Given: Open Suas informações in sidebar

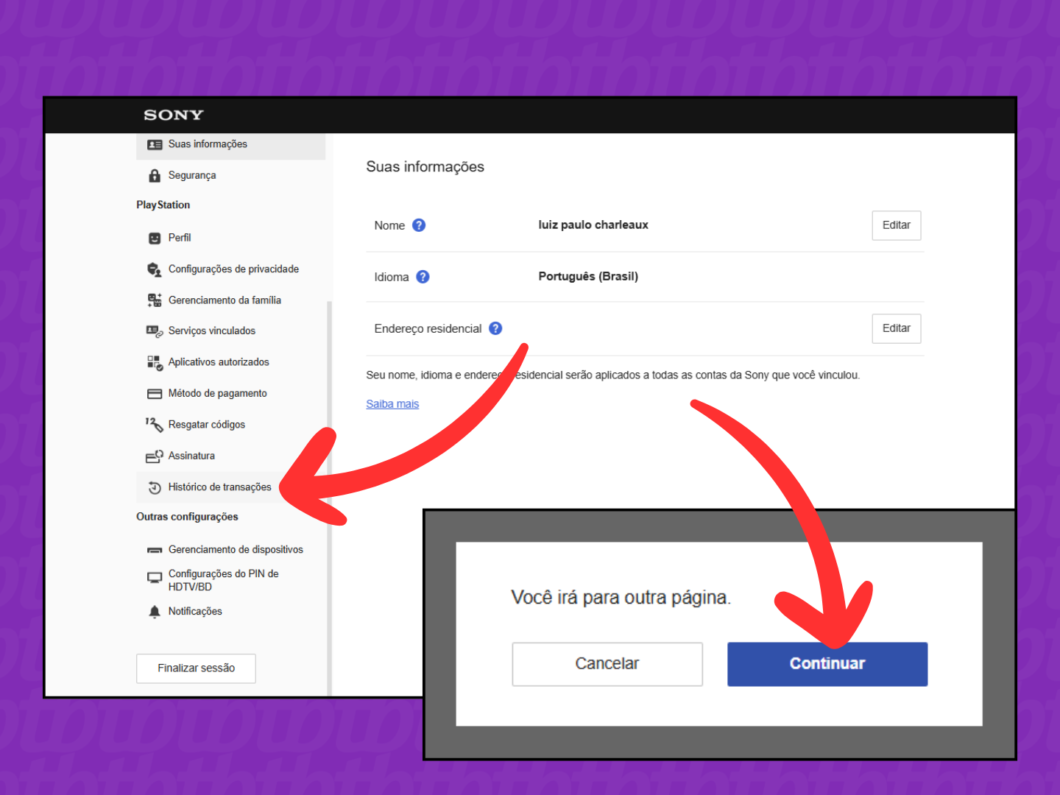Looking at the screenshot, I should point(231,145).
